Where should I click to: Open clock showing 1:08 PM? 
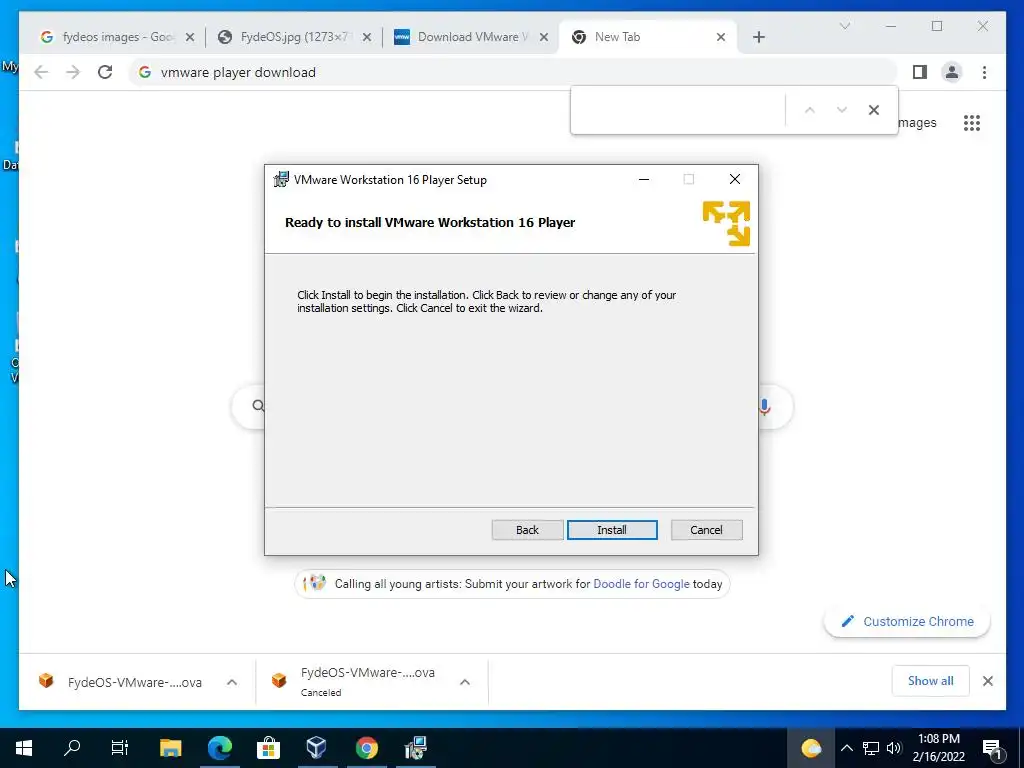click(x=938, y=748)
